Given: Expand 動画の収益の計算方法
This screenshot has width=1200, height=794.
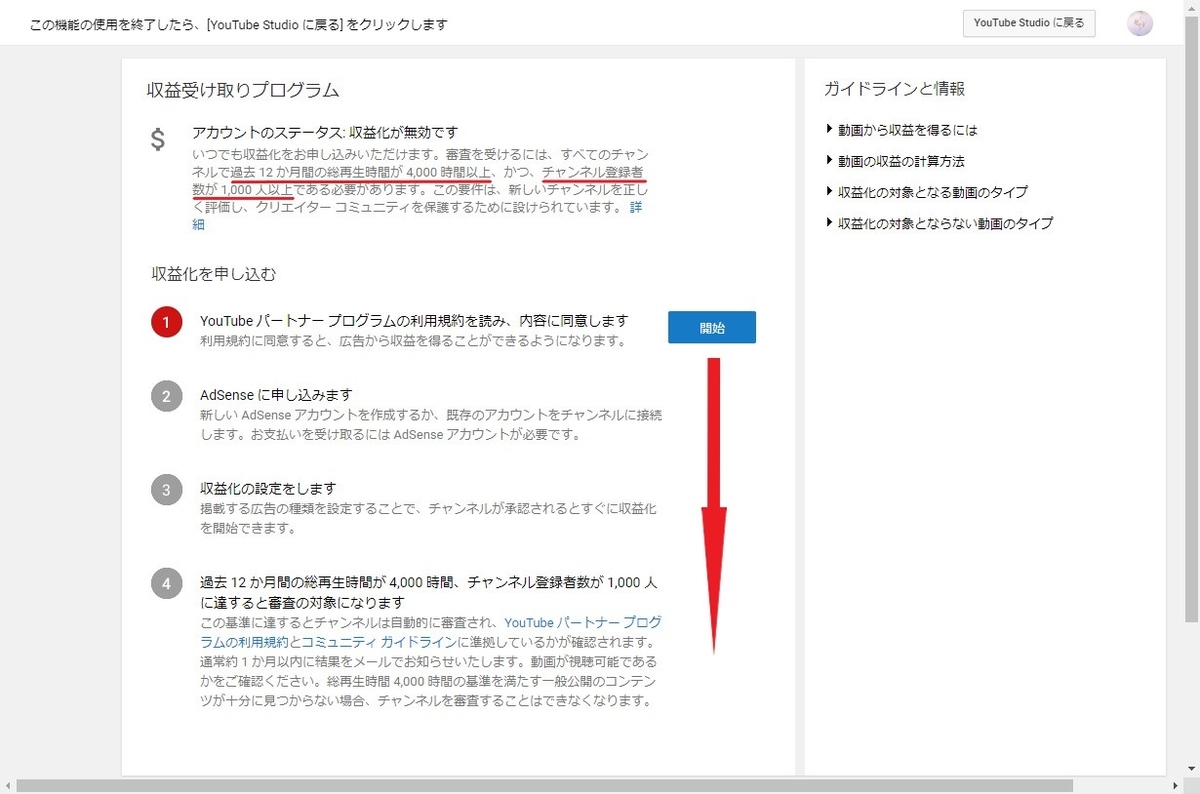Looking at the screenshot, I should (895, 161).
